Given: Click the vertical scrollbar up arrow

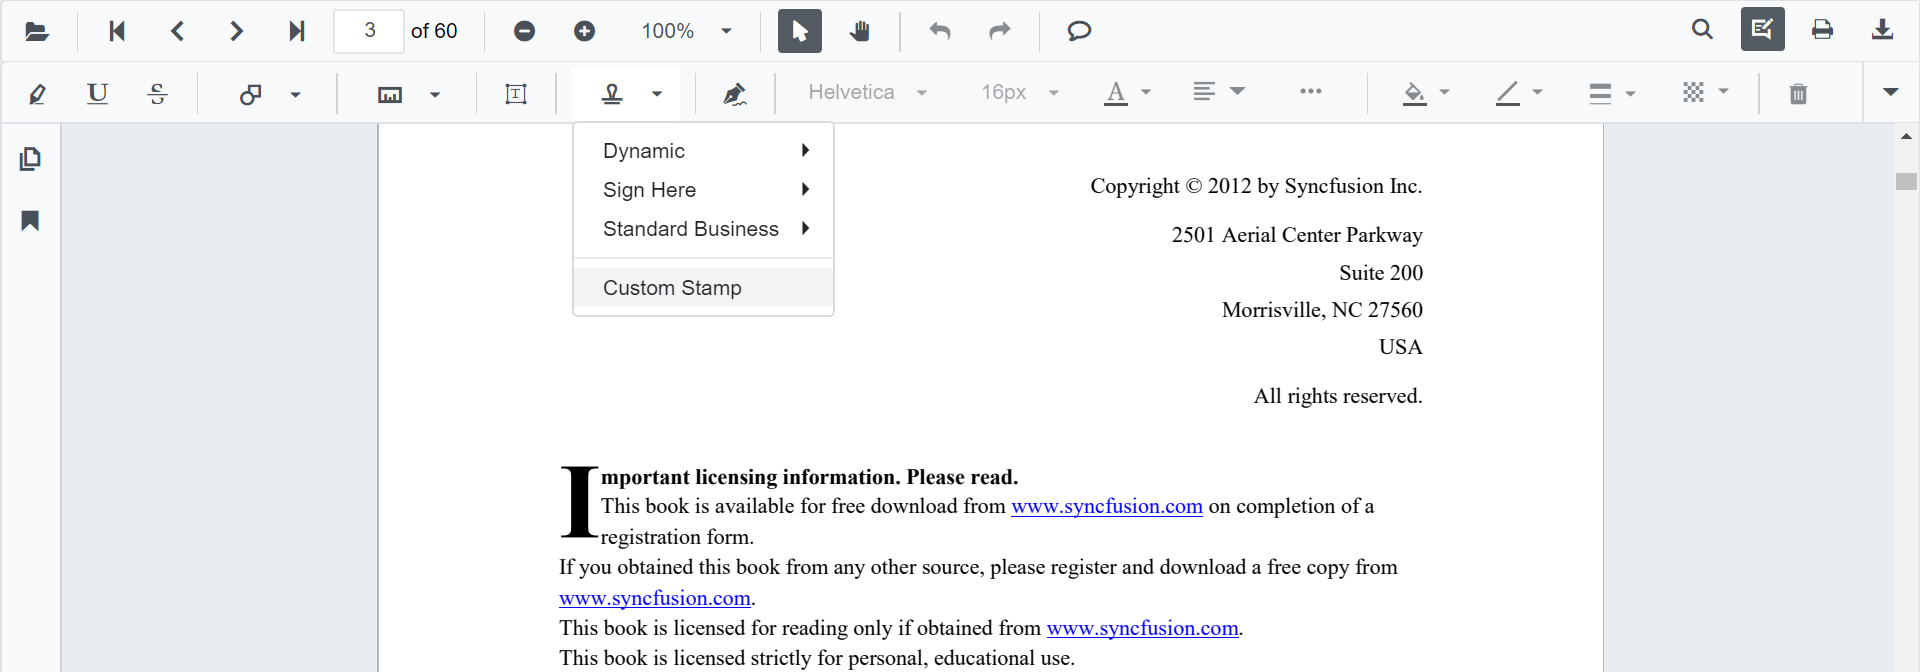Looking at the screenshot, I should (x=1906, y=136).
